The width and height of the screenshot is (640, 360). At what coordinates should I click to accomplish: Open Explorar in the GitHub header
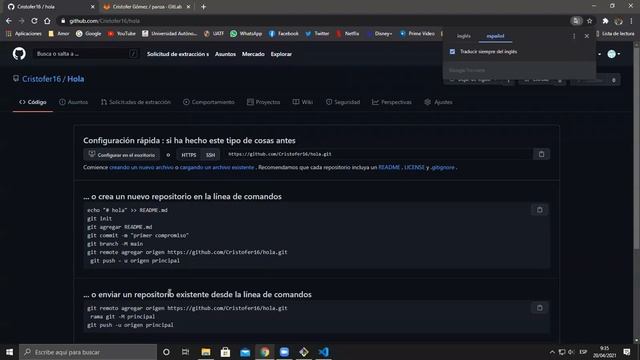(281, 54)
